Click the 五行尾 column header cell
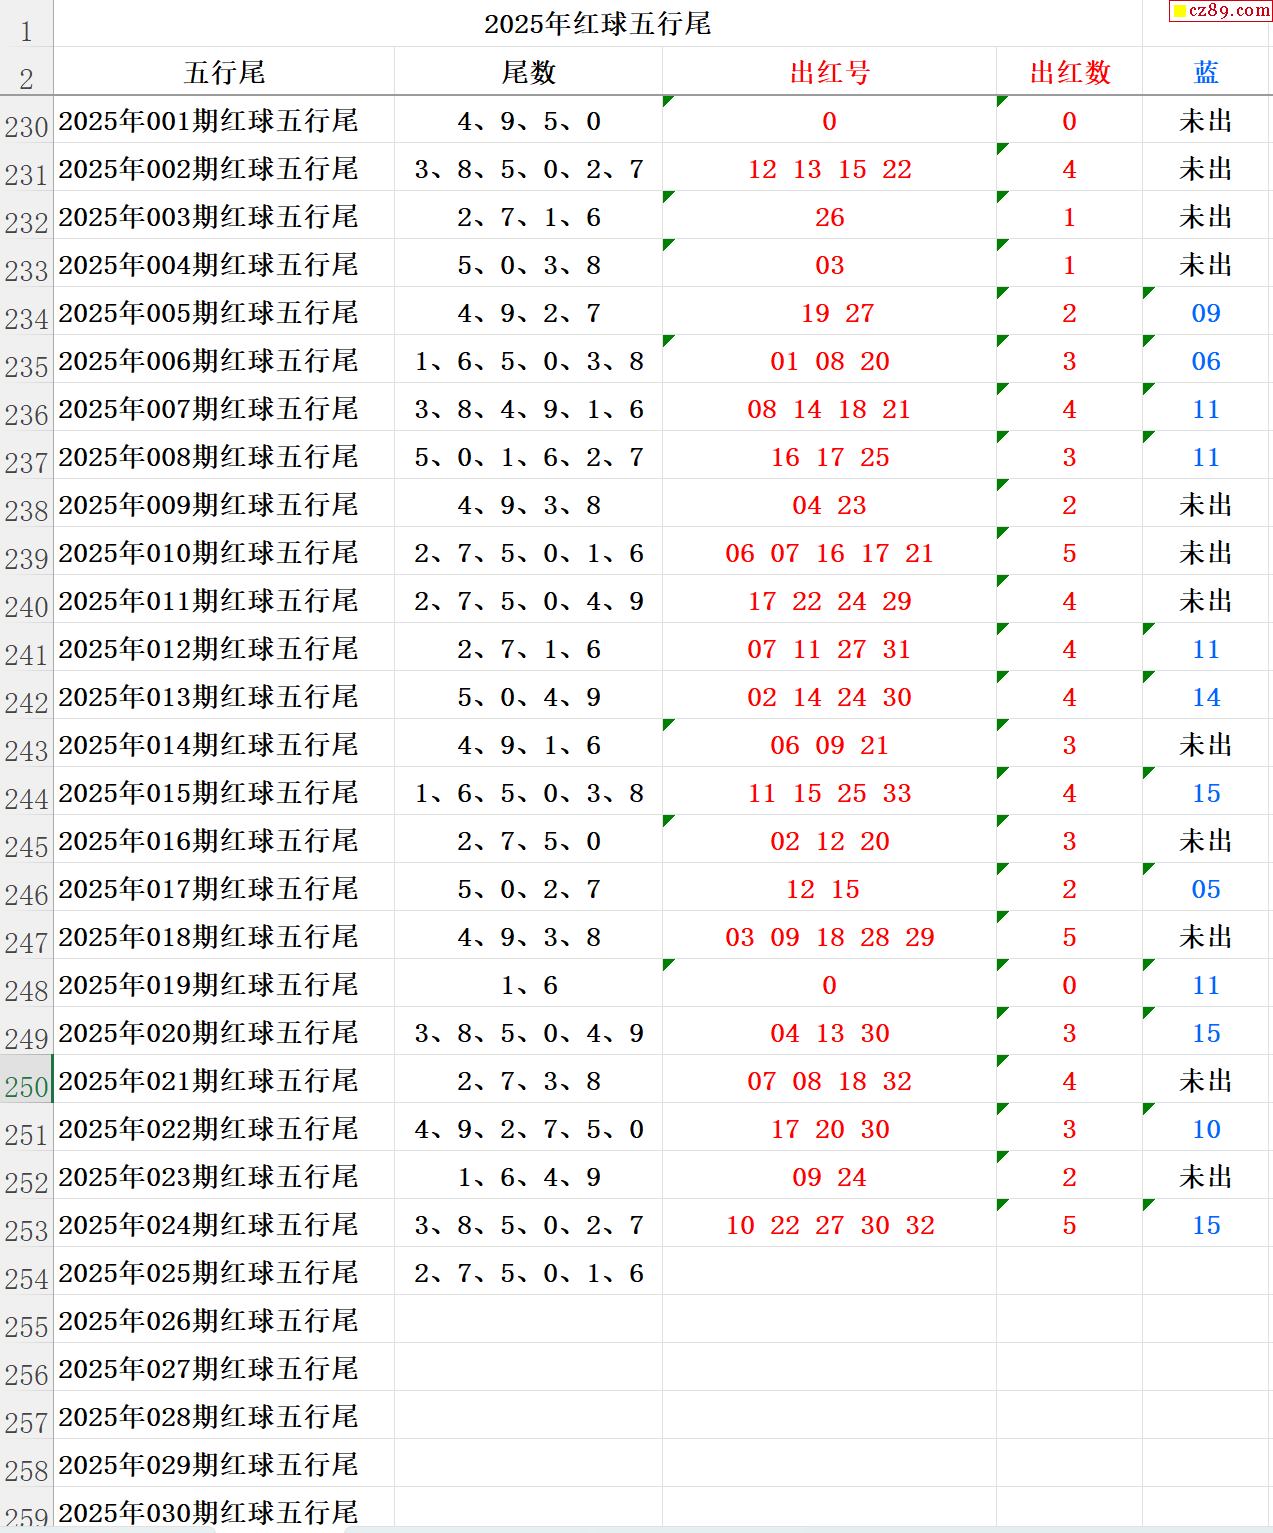The height and width of the screenshot is (1533, 1273). tap(224, 72)
